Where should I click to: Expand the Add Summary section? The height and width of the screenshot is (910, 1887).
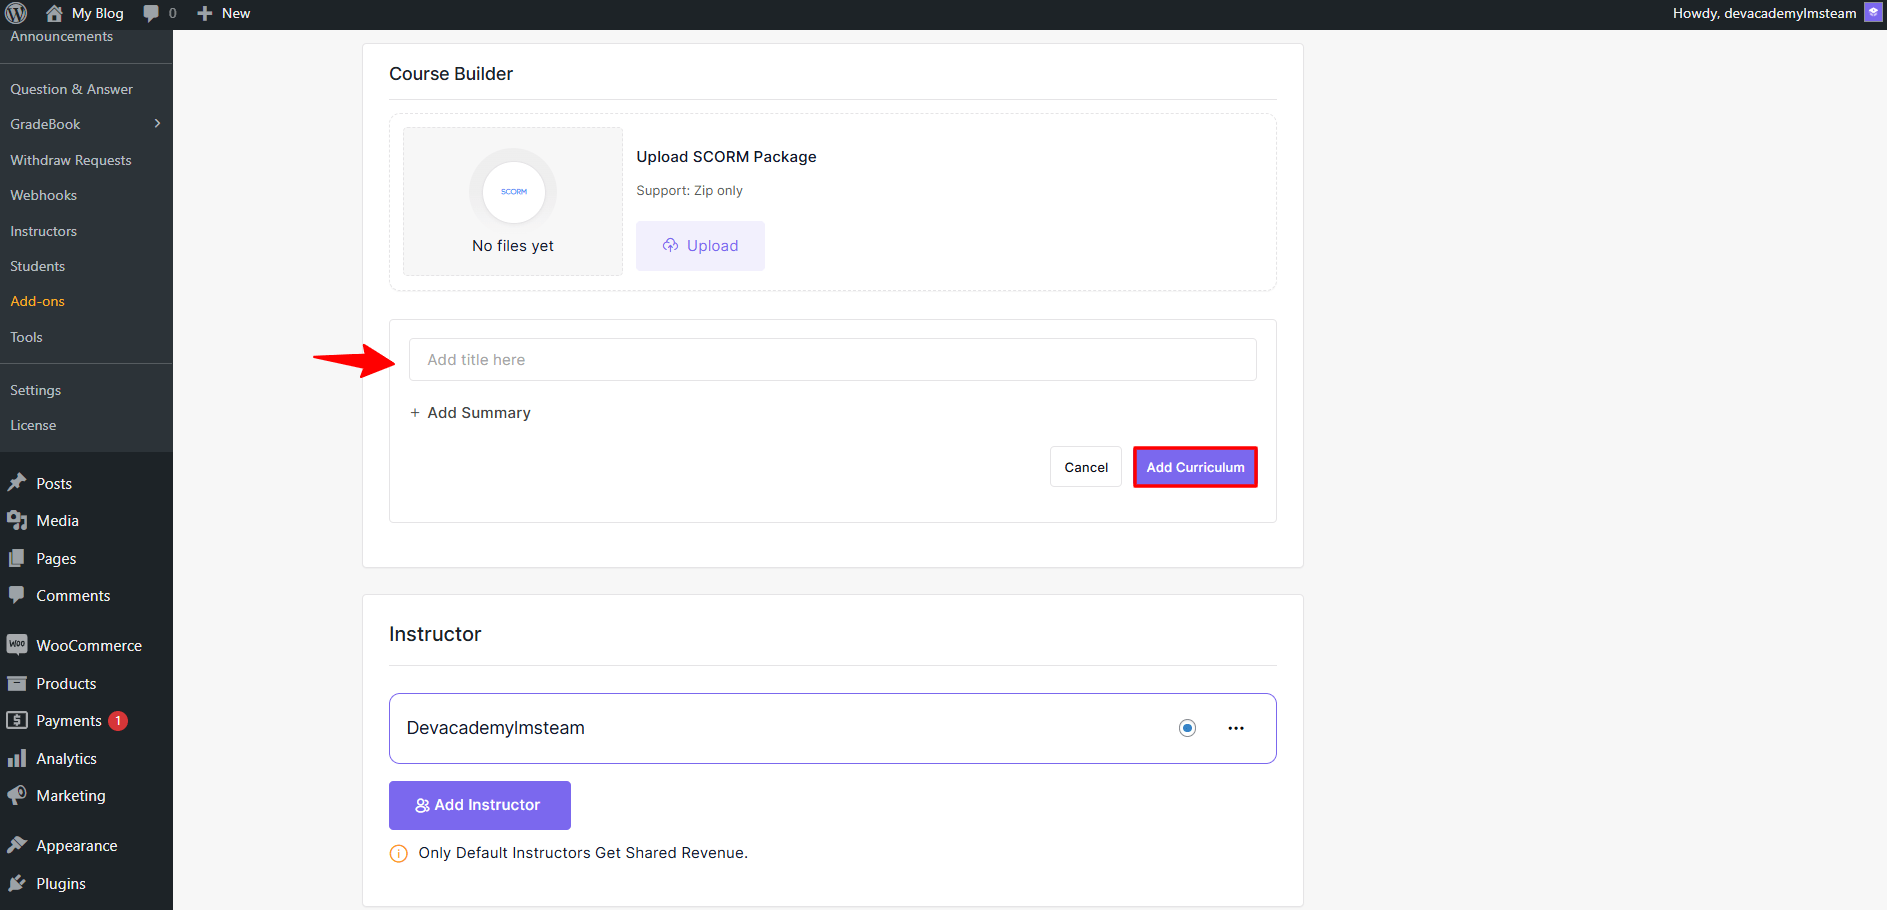(x=470, y=413)
